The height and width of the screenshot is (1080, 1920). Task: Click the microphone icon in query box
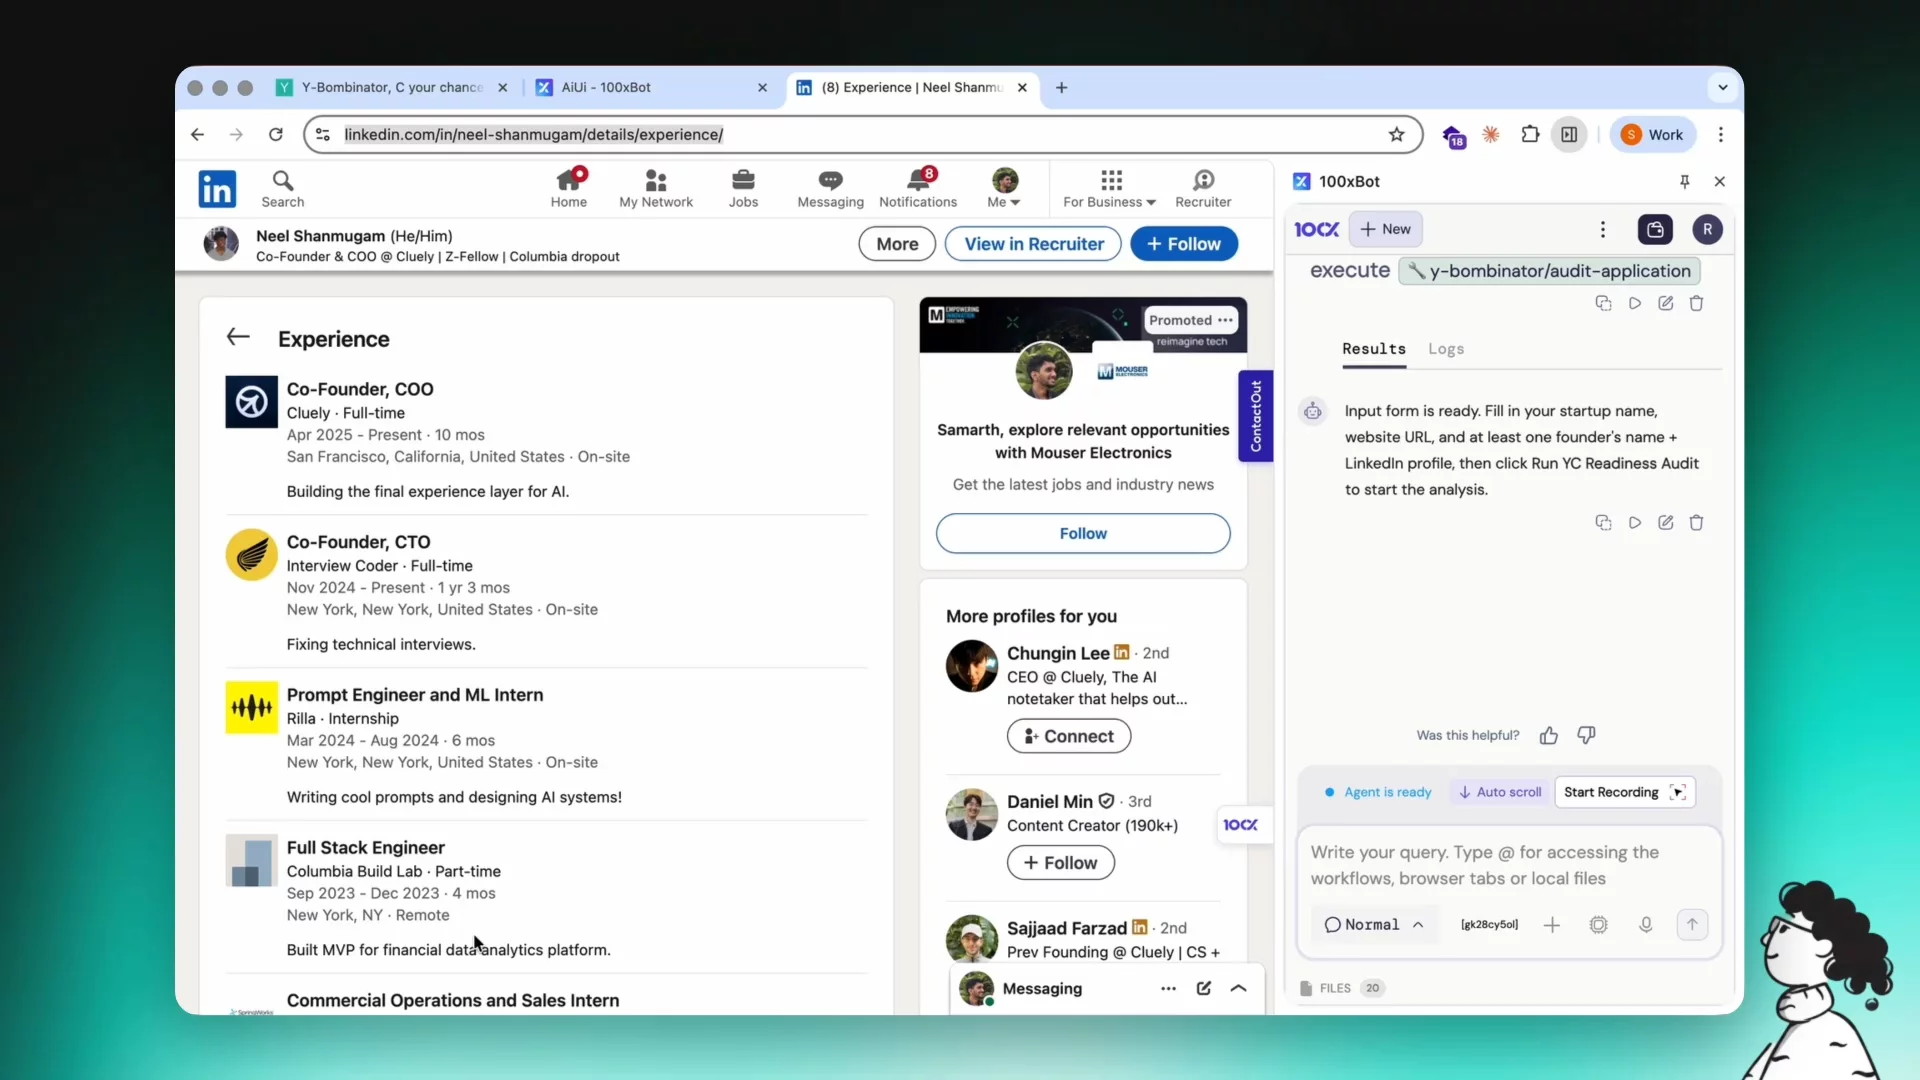point(1645,925)
